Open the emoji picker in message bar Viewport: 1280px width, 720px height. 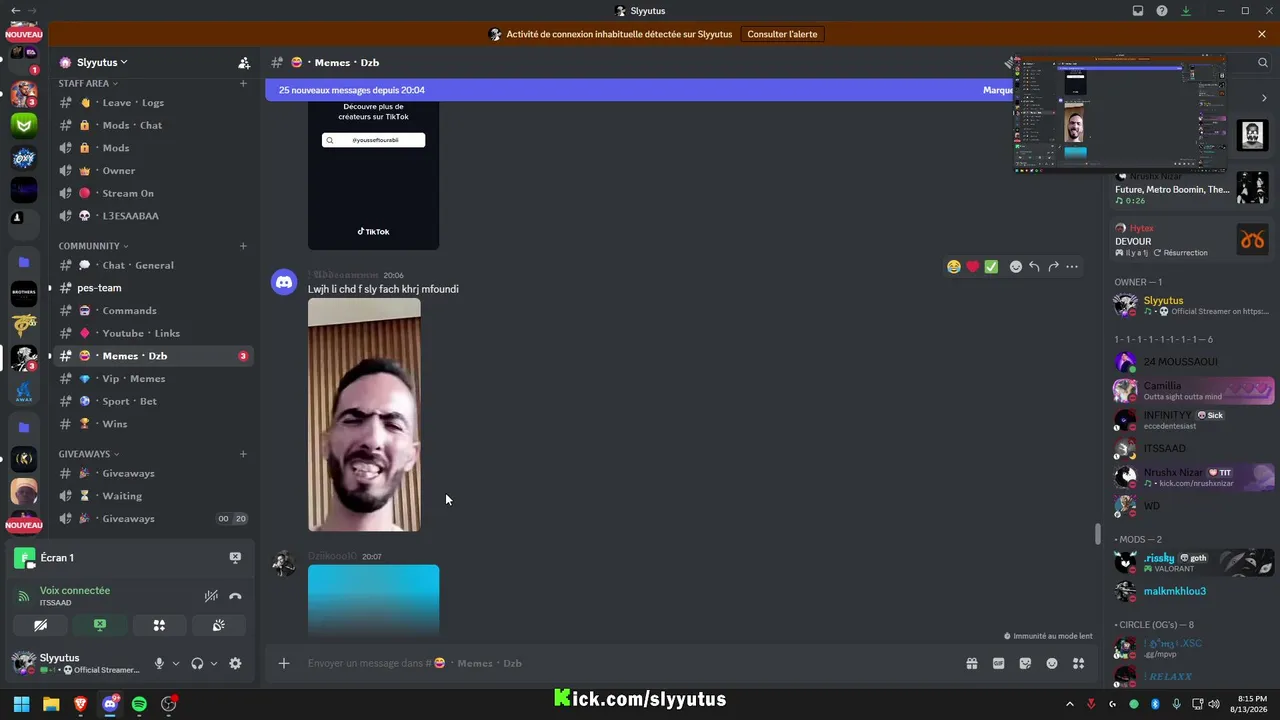tap(1052, 663)
